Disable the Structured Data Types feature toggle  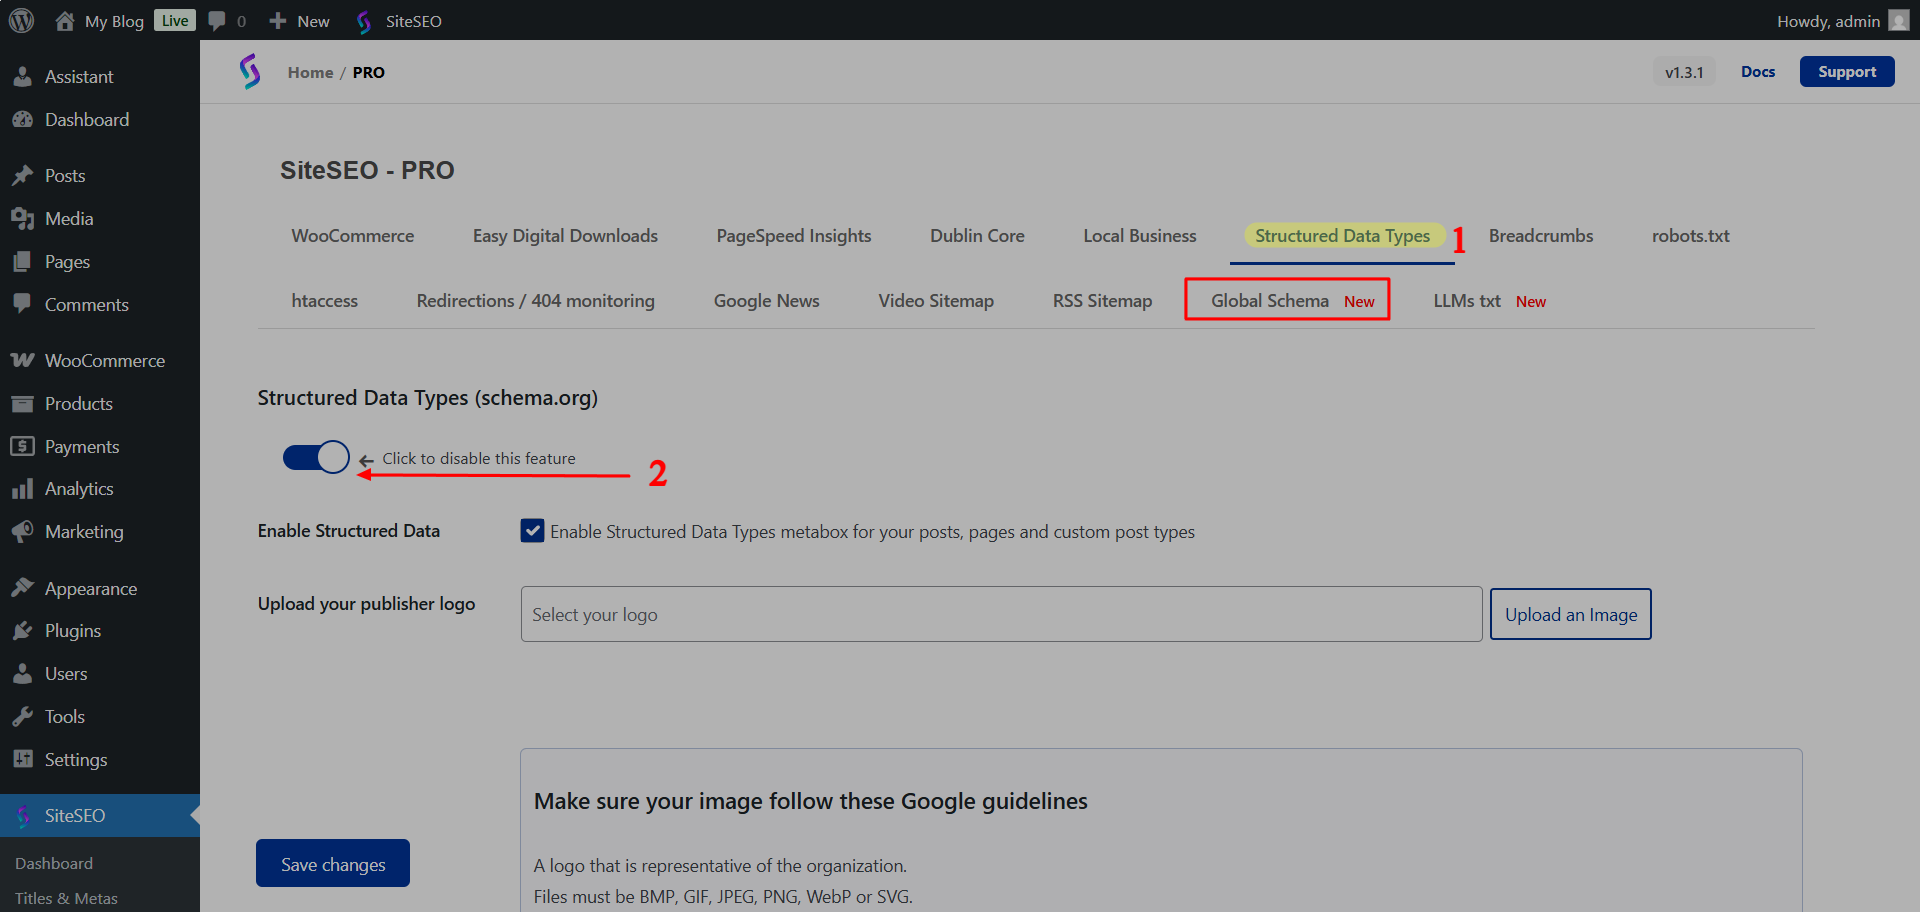(316, 458)
